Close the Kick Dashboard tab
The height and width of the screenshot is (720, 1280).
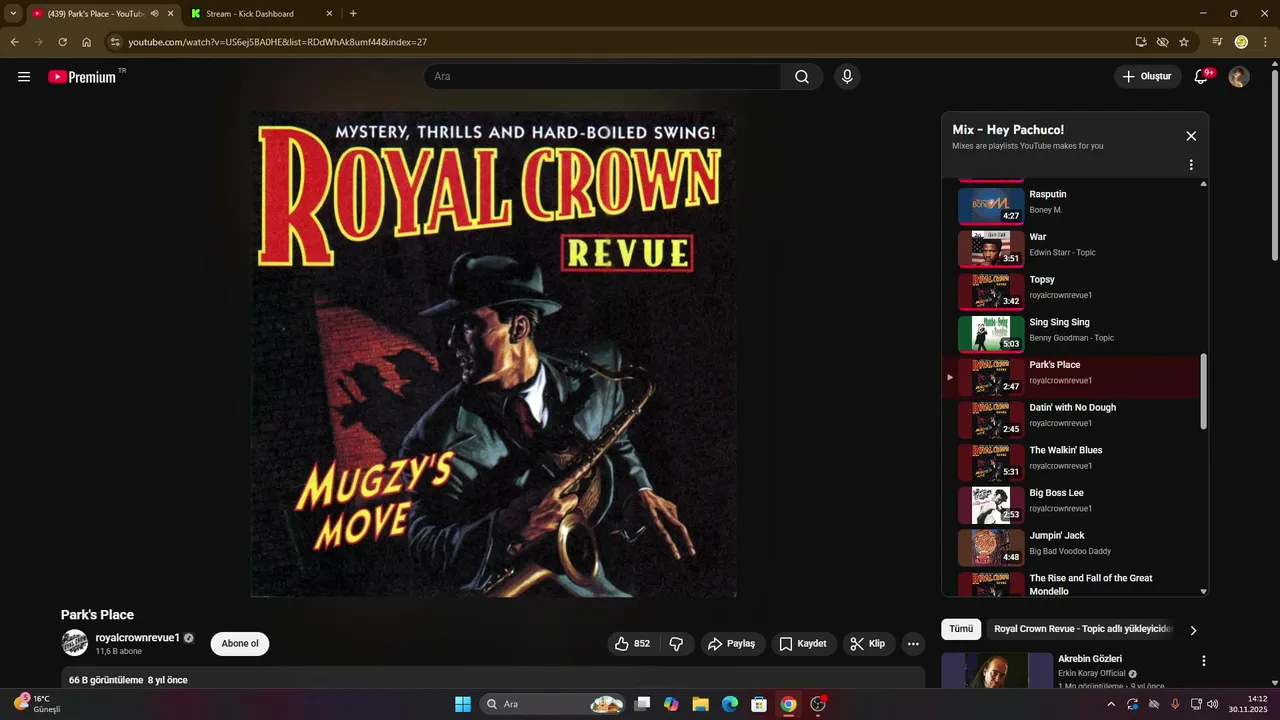tap(330, 14)
